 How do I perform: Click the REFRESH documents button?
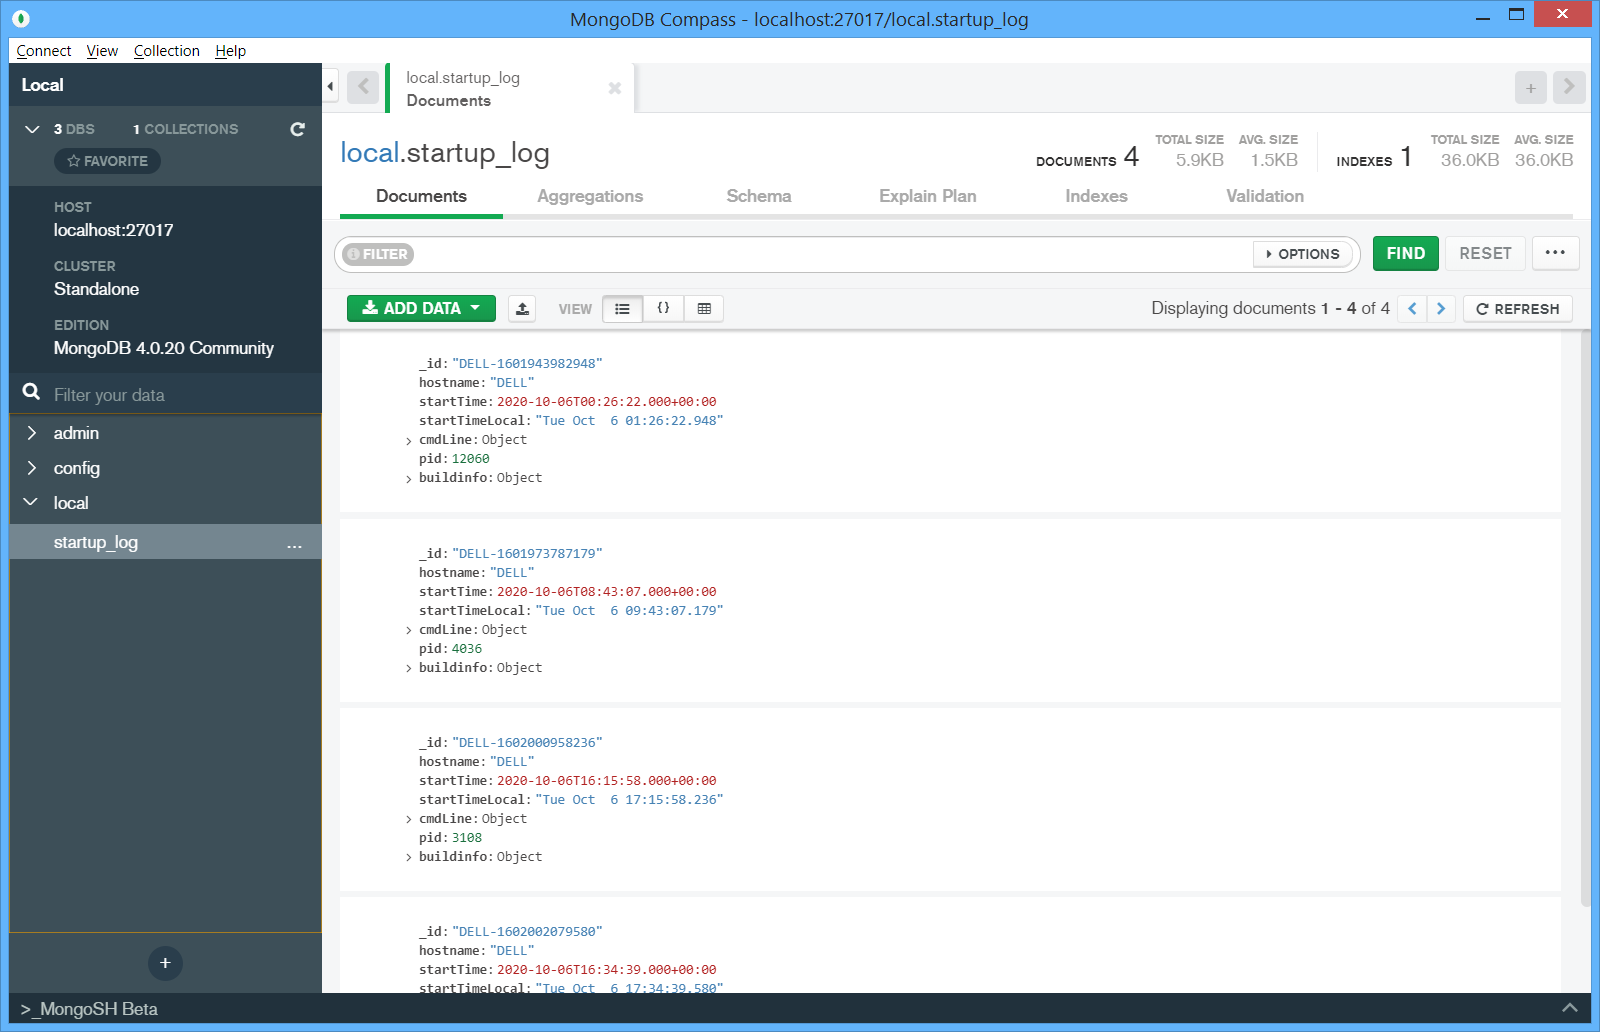(x=1518, y=309)
